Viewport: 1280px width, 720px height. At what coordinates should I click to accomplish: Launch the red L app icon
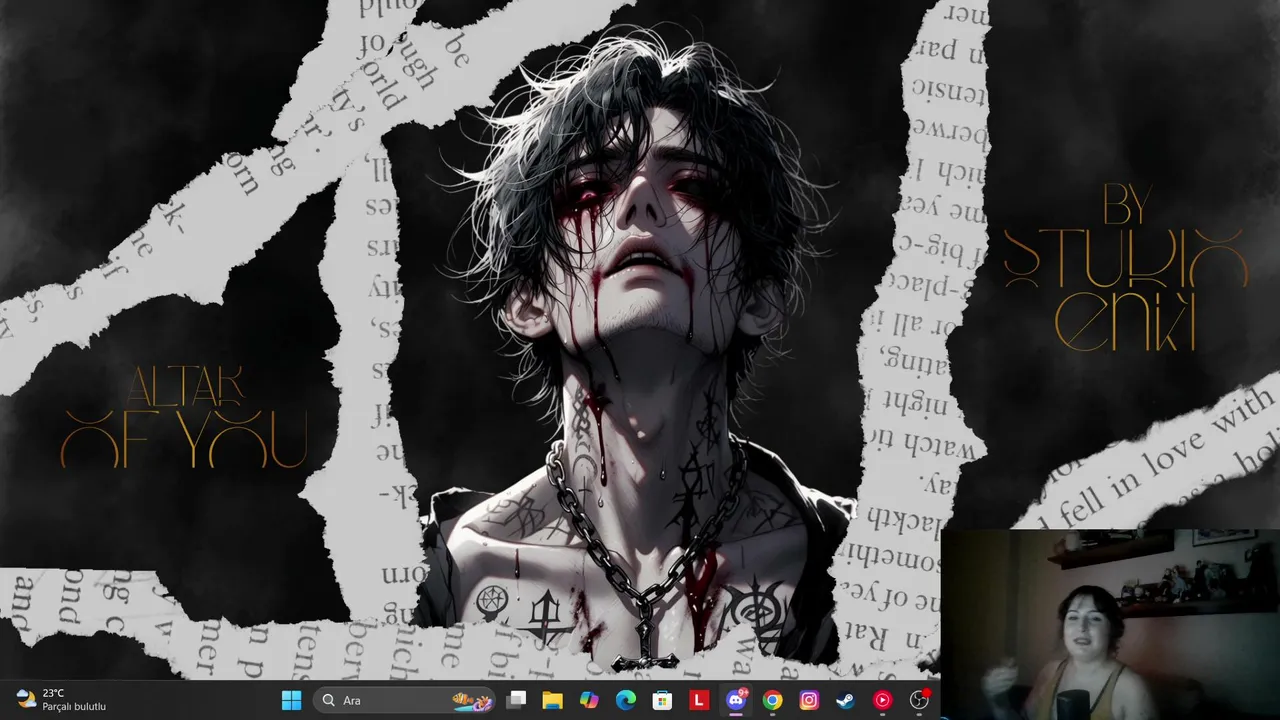point(699,700)
